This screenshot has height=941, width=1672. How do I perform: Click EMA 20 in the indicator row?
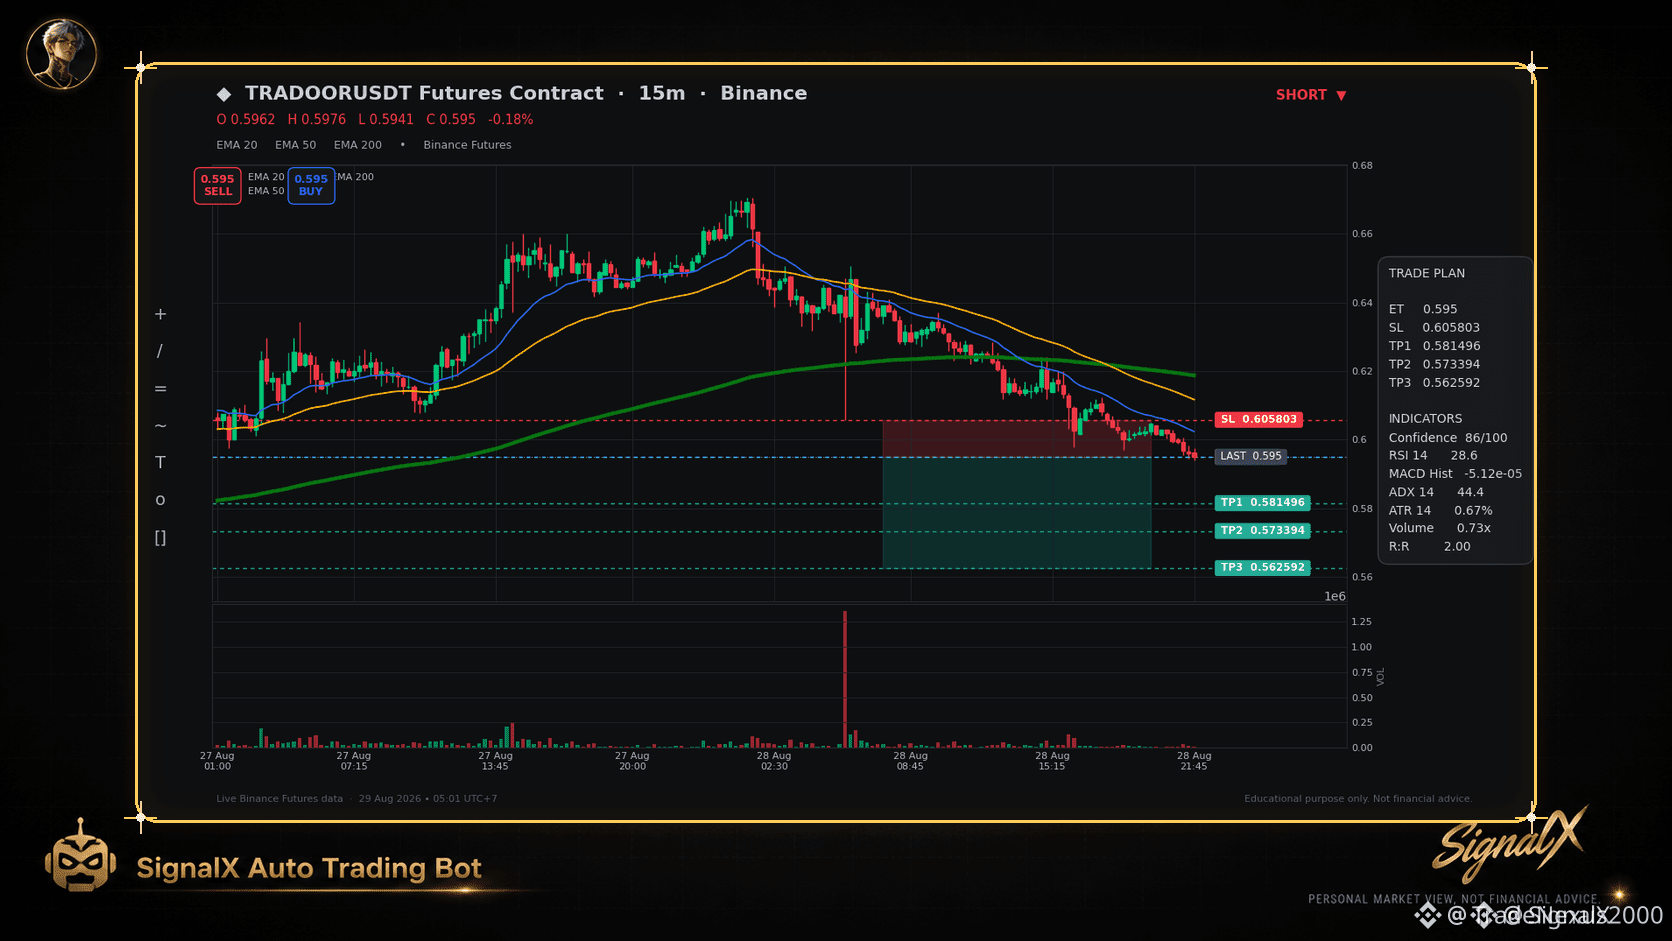(237, 145)
